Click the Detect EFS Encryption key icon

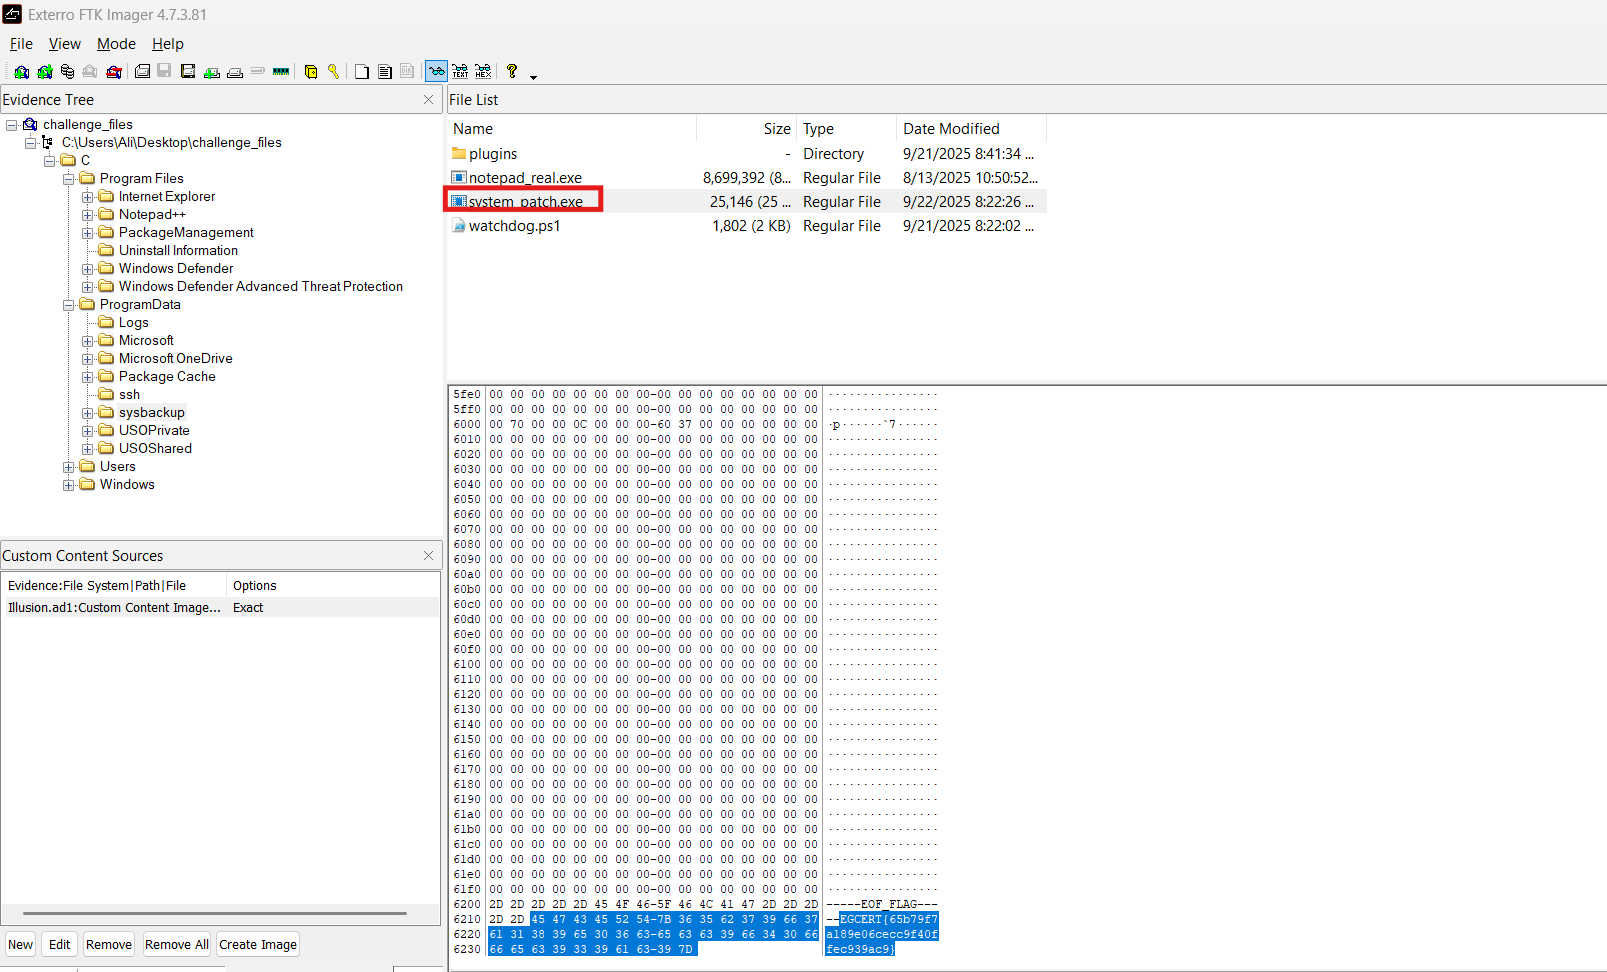click(333, 72)
